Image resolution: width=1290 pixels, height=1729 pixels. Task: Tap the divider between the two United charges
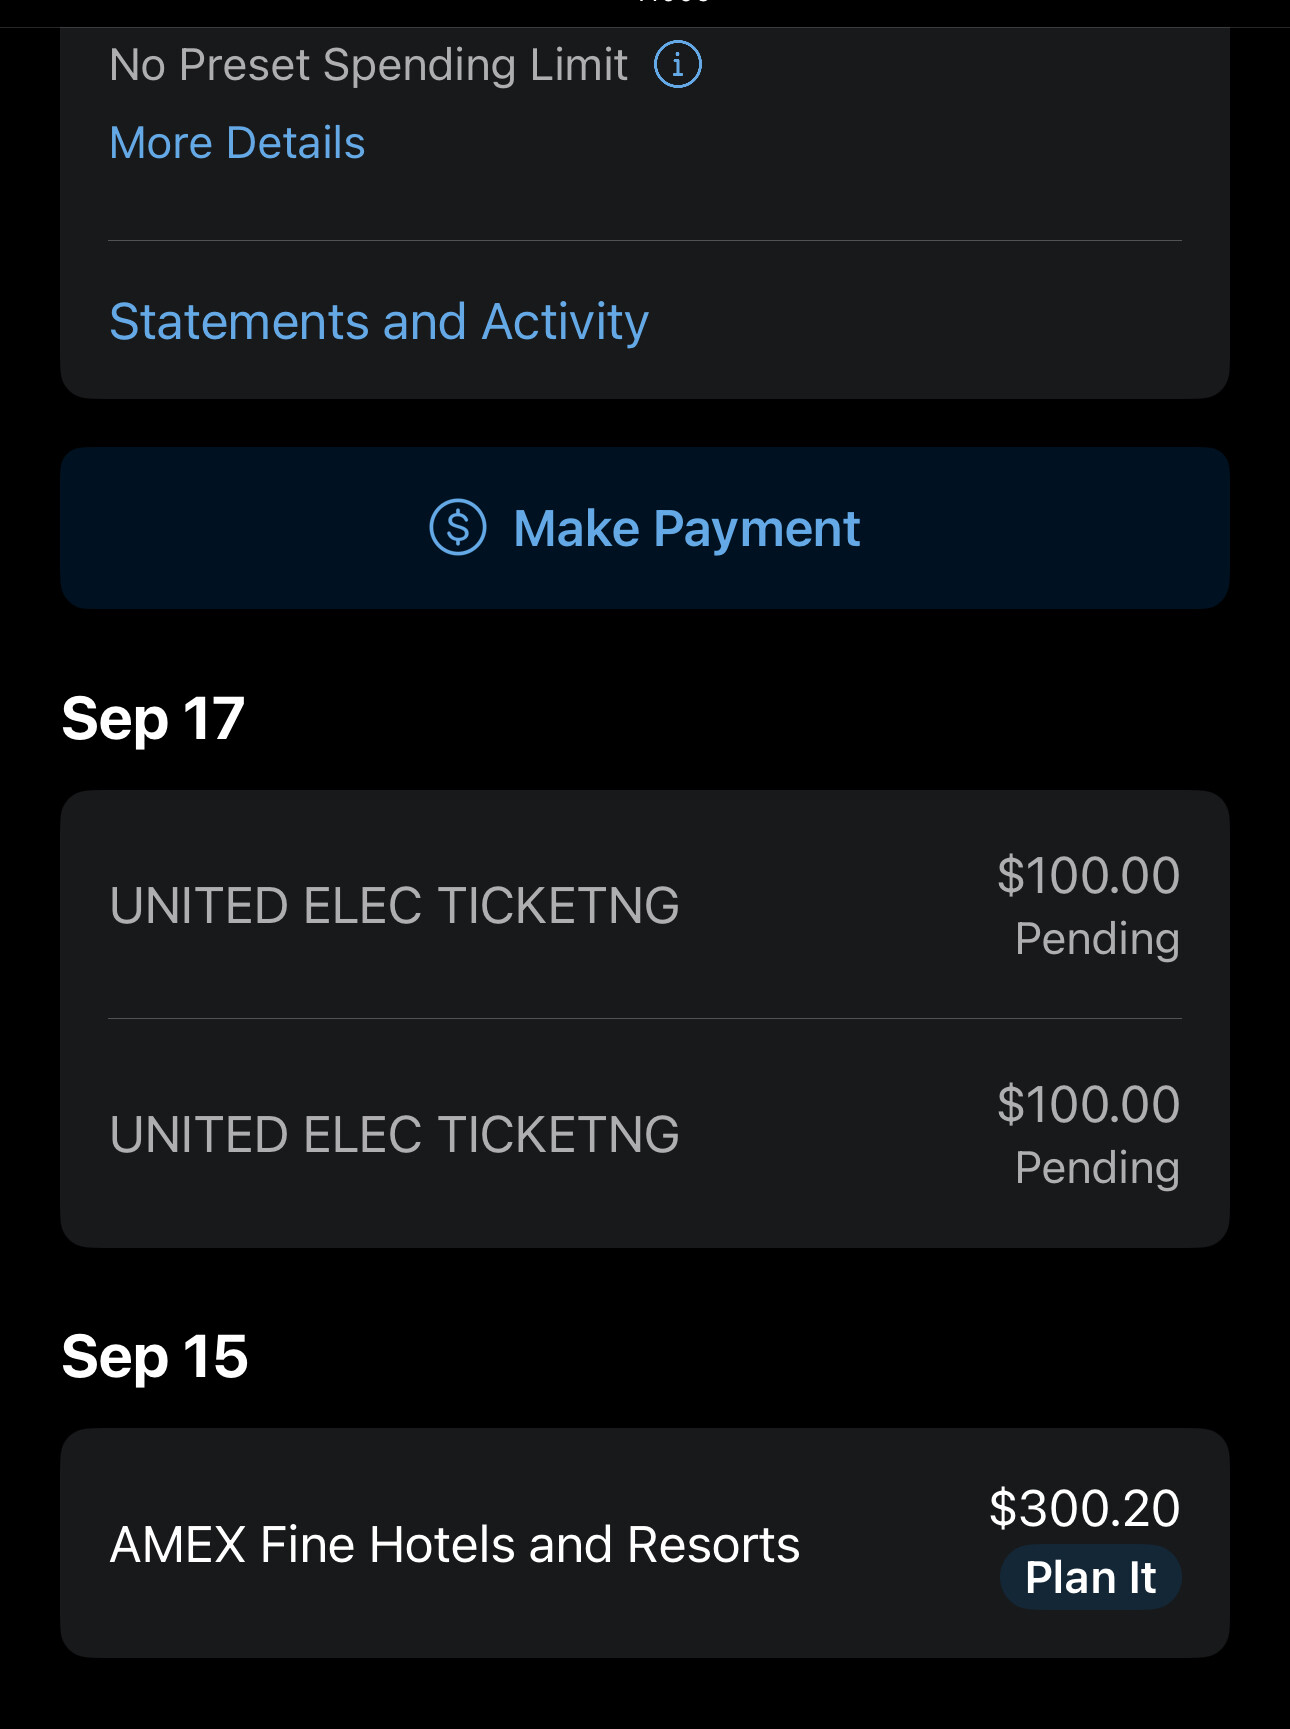(x=644, y=1019)
